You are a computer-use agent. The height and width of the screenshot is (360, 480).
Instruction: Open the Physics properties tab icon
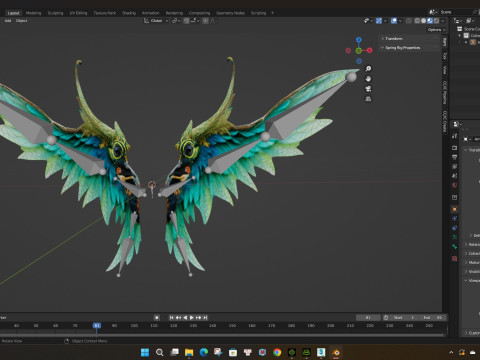tap(455, 219)
